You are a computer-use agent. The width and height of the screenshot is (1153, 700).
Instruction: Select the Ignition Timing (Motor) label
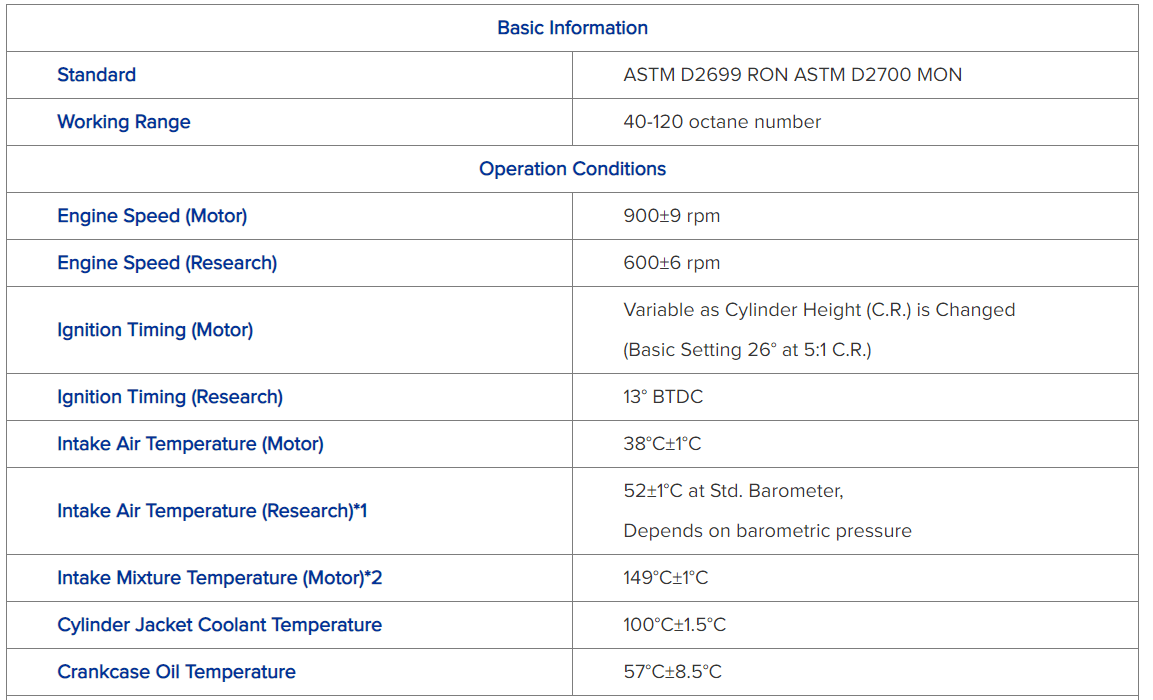(x=155, y=330)
